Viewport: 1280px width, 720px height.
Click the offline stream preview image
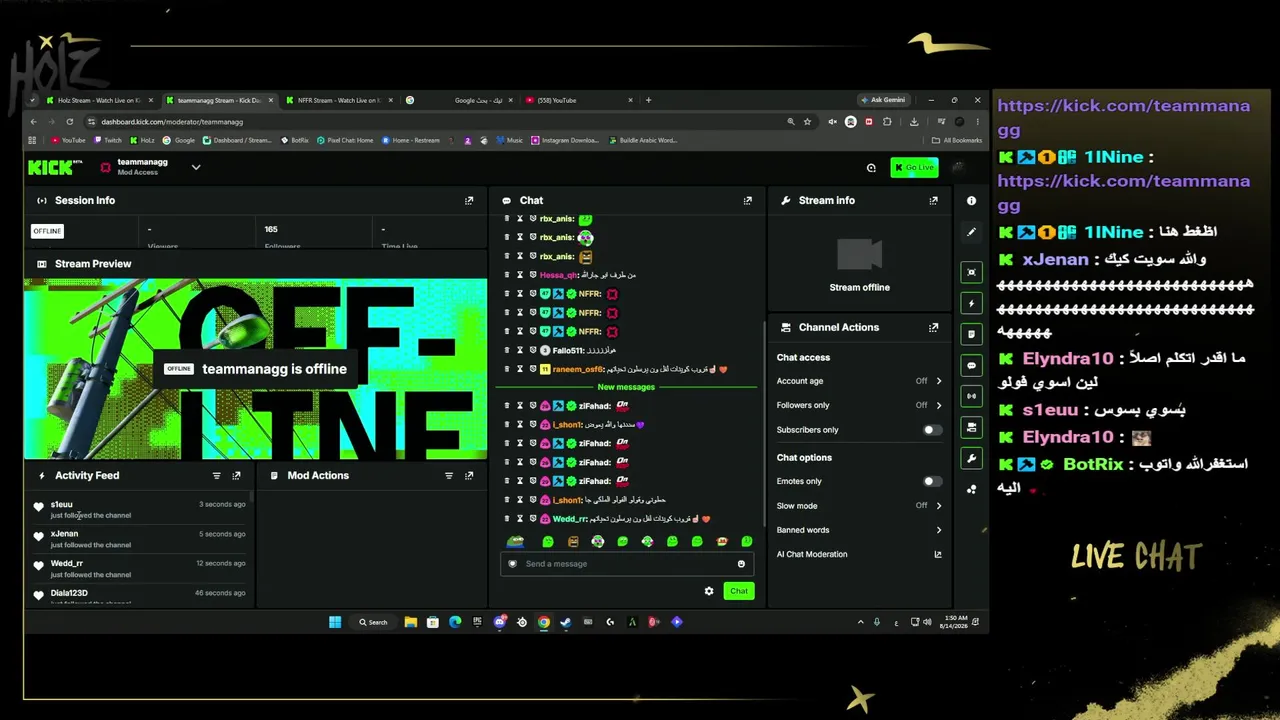click(x=255, y=369)
